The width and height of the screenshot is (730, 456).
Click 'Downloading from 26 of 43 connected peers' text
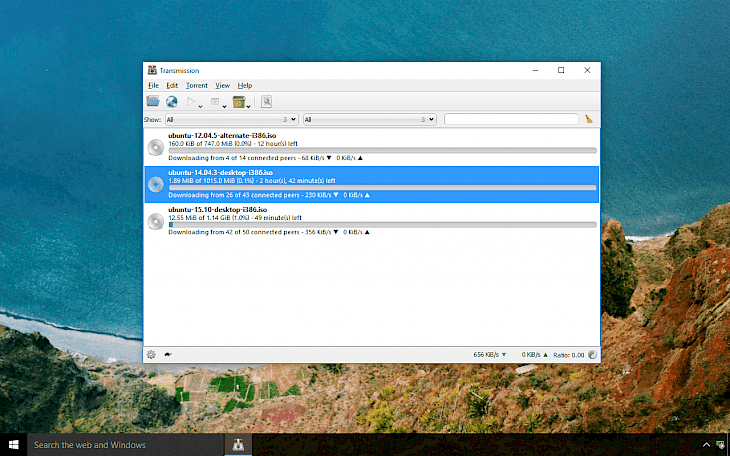click(234, 195)
